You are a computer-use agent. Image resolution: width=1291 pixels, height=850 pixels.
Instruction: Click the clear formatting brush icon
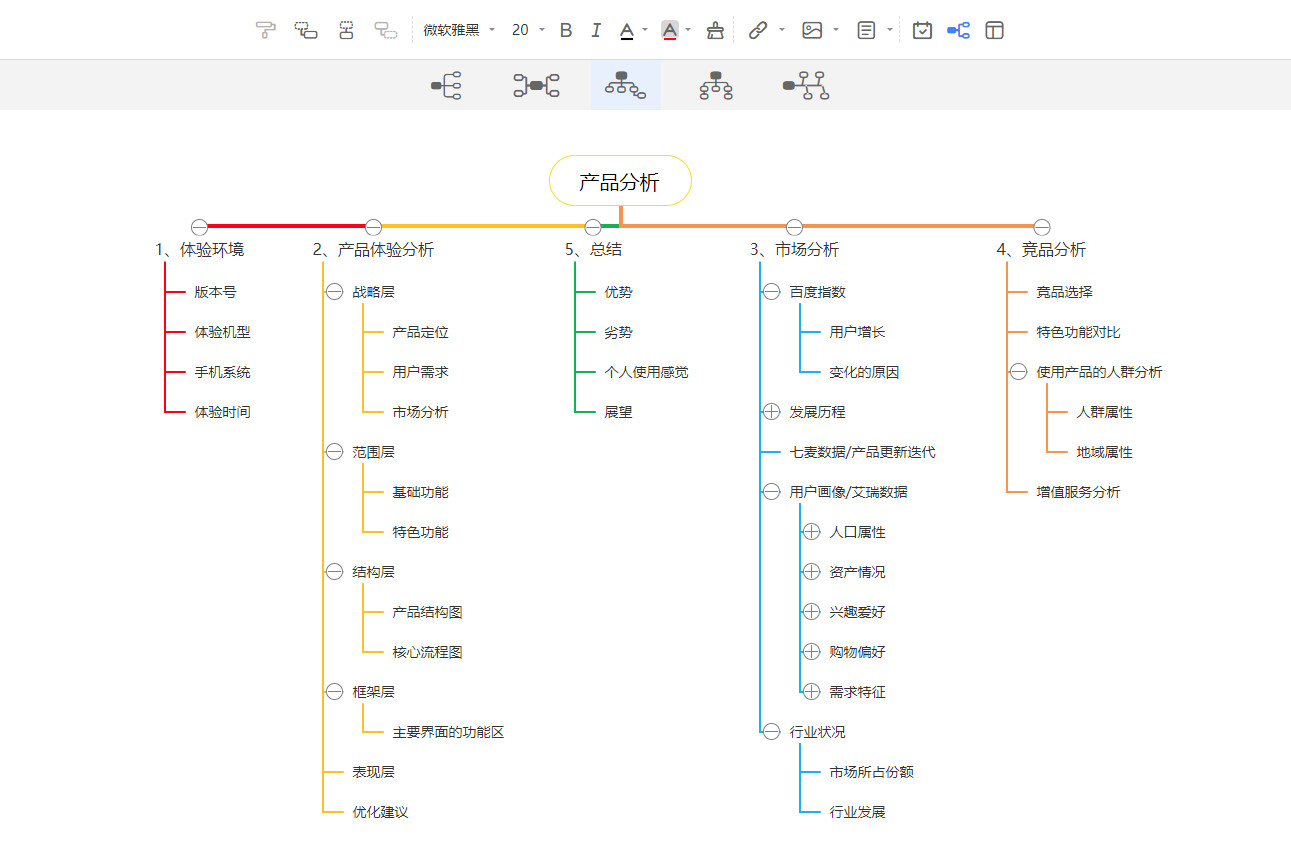715,30
